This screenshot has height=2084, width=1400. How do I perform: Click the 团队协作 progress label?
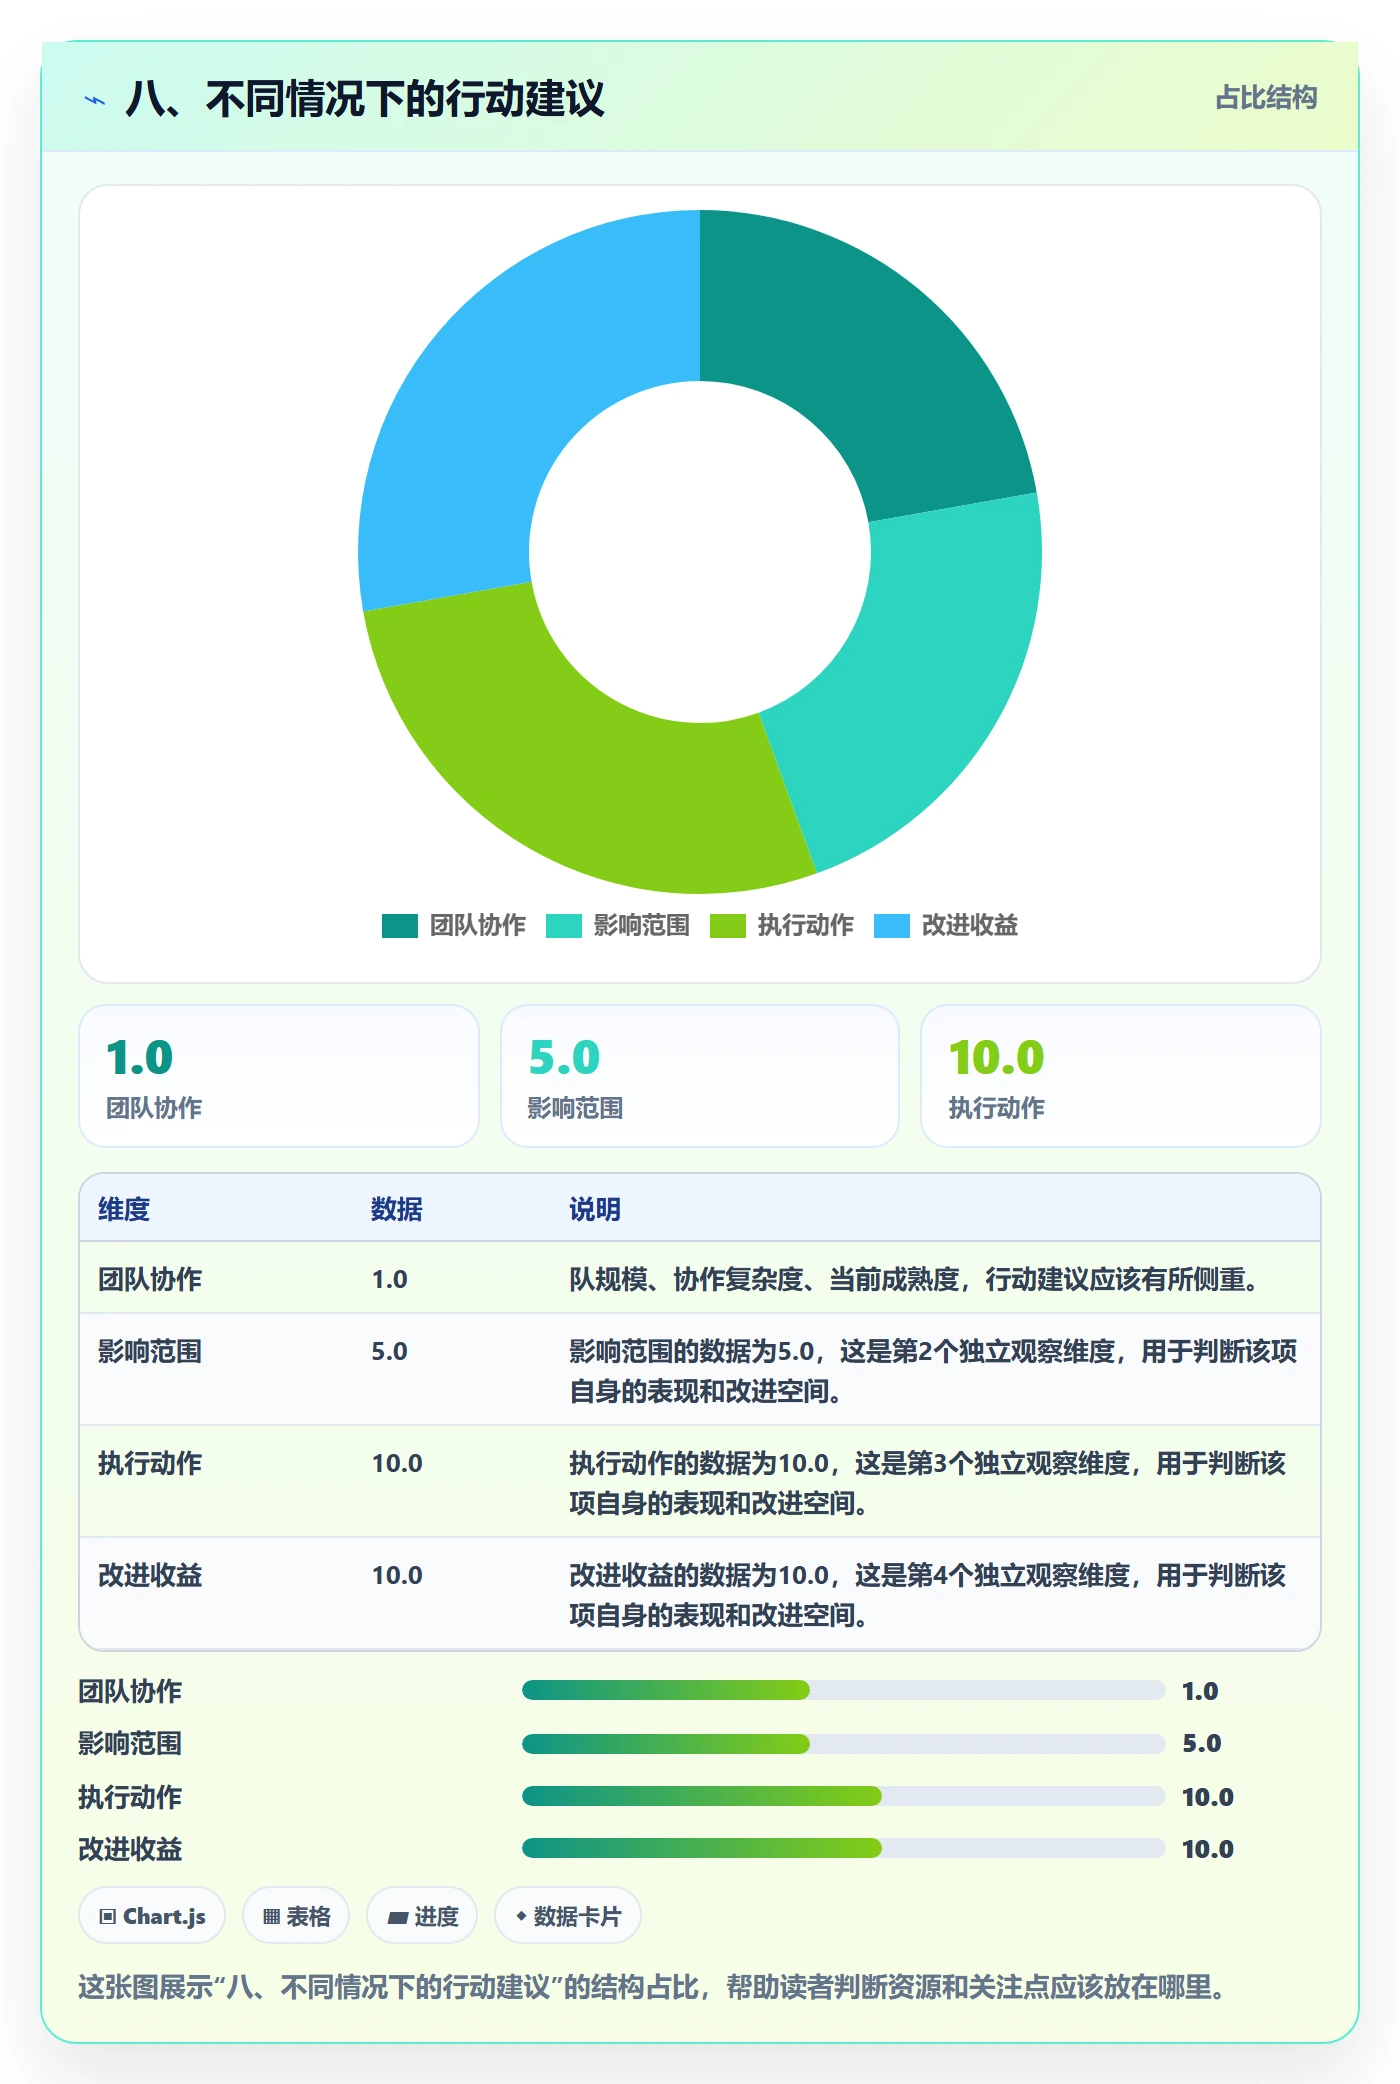(130, 1691)
